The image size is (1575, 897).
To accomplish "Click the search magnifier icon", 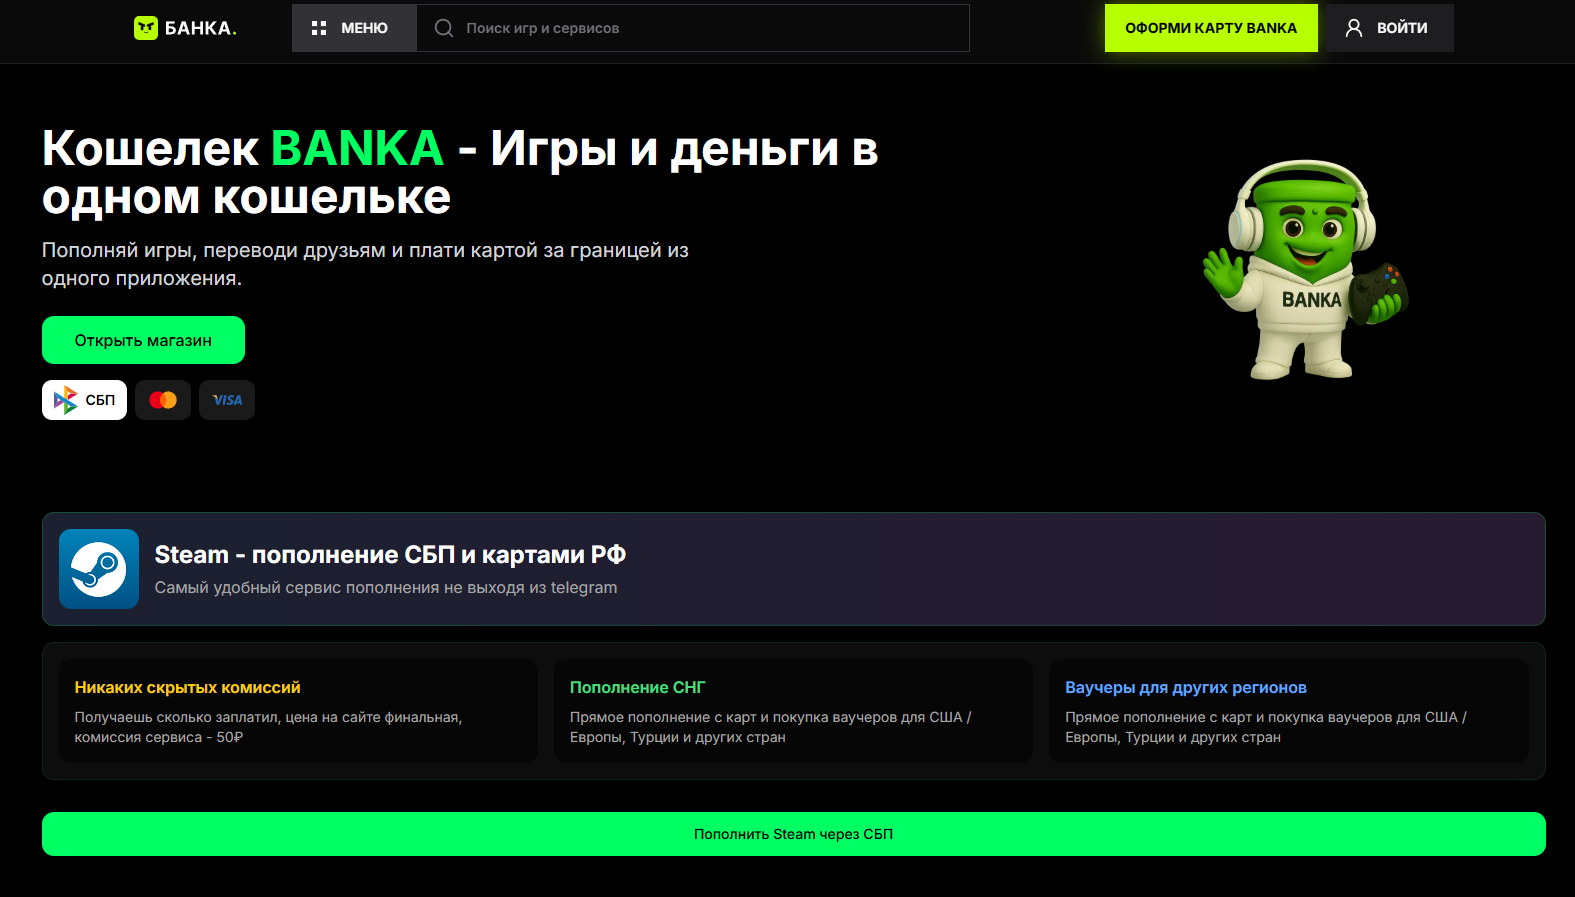I will pyautogui.click(x=444, y=28).
